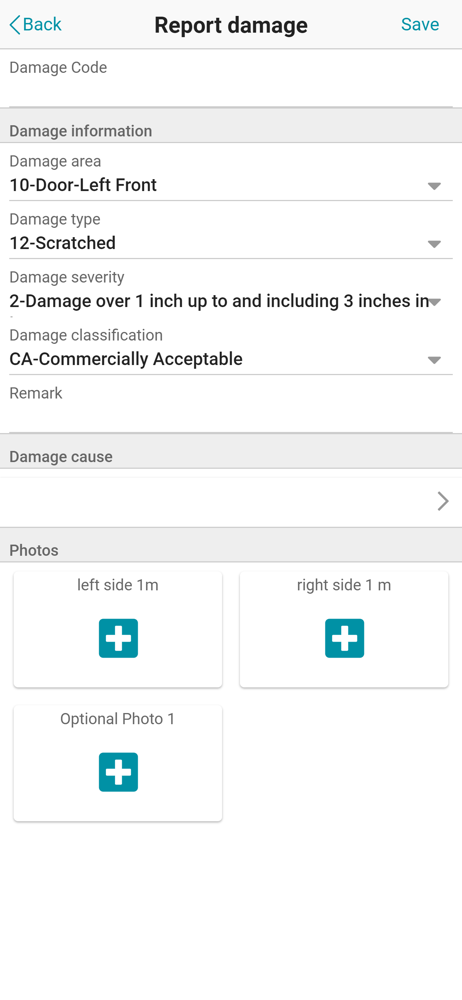Expand the Damage classification dropdown arrow
Viewport: 462px width, 1000px height.
coord(435,360)
